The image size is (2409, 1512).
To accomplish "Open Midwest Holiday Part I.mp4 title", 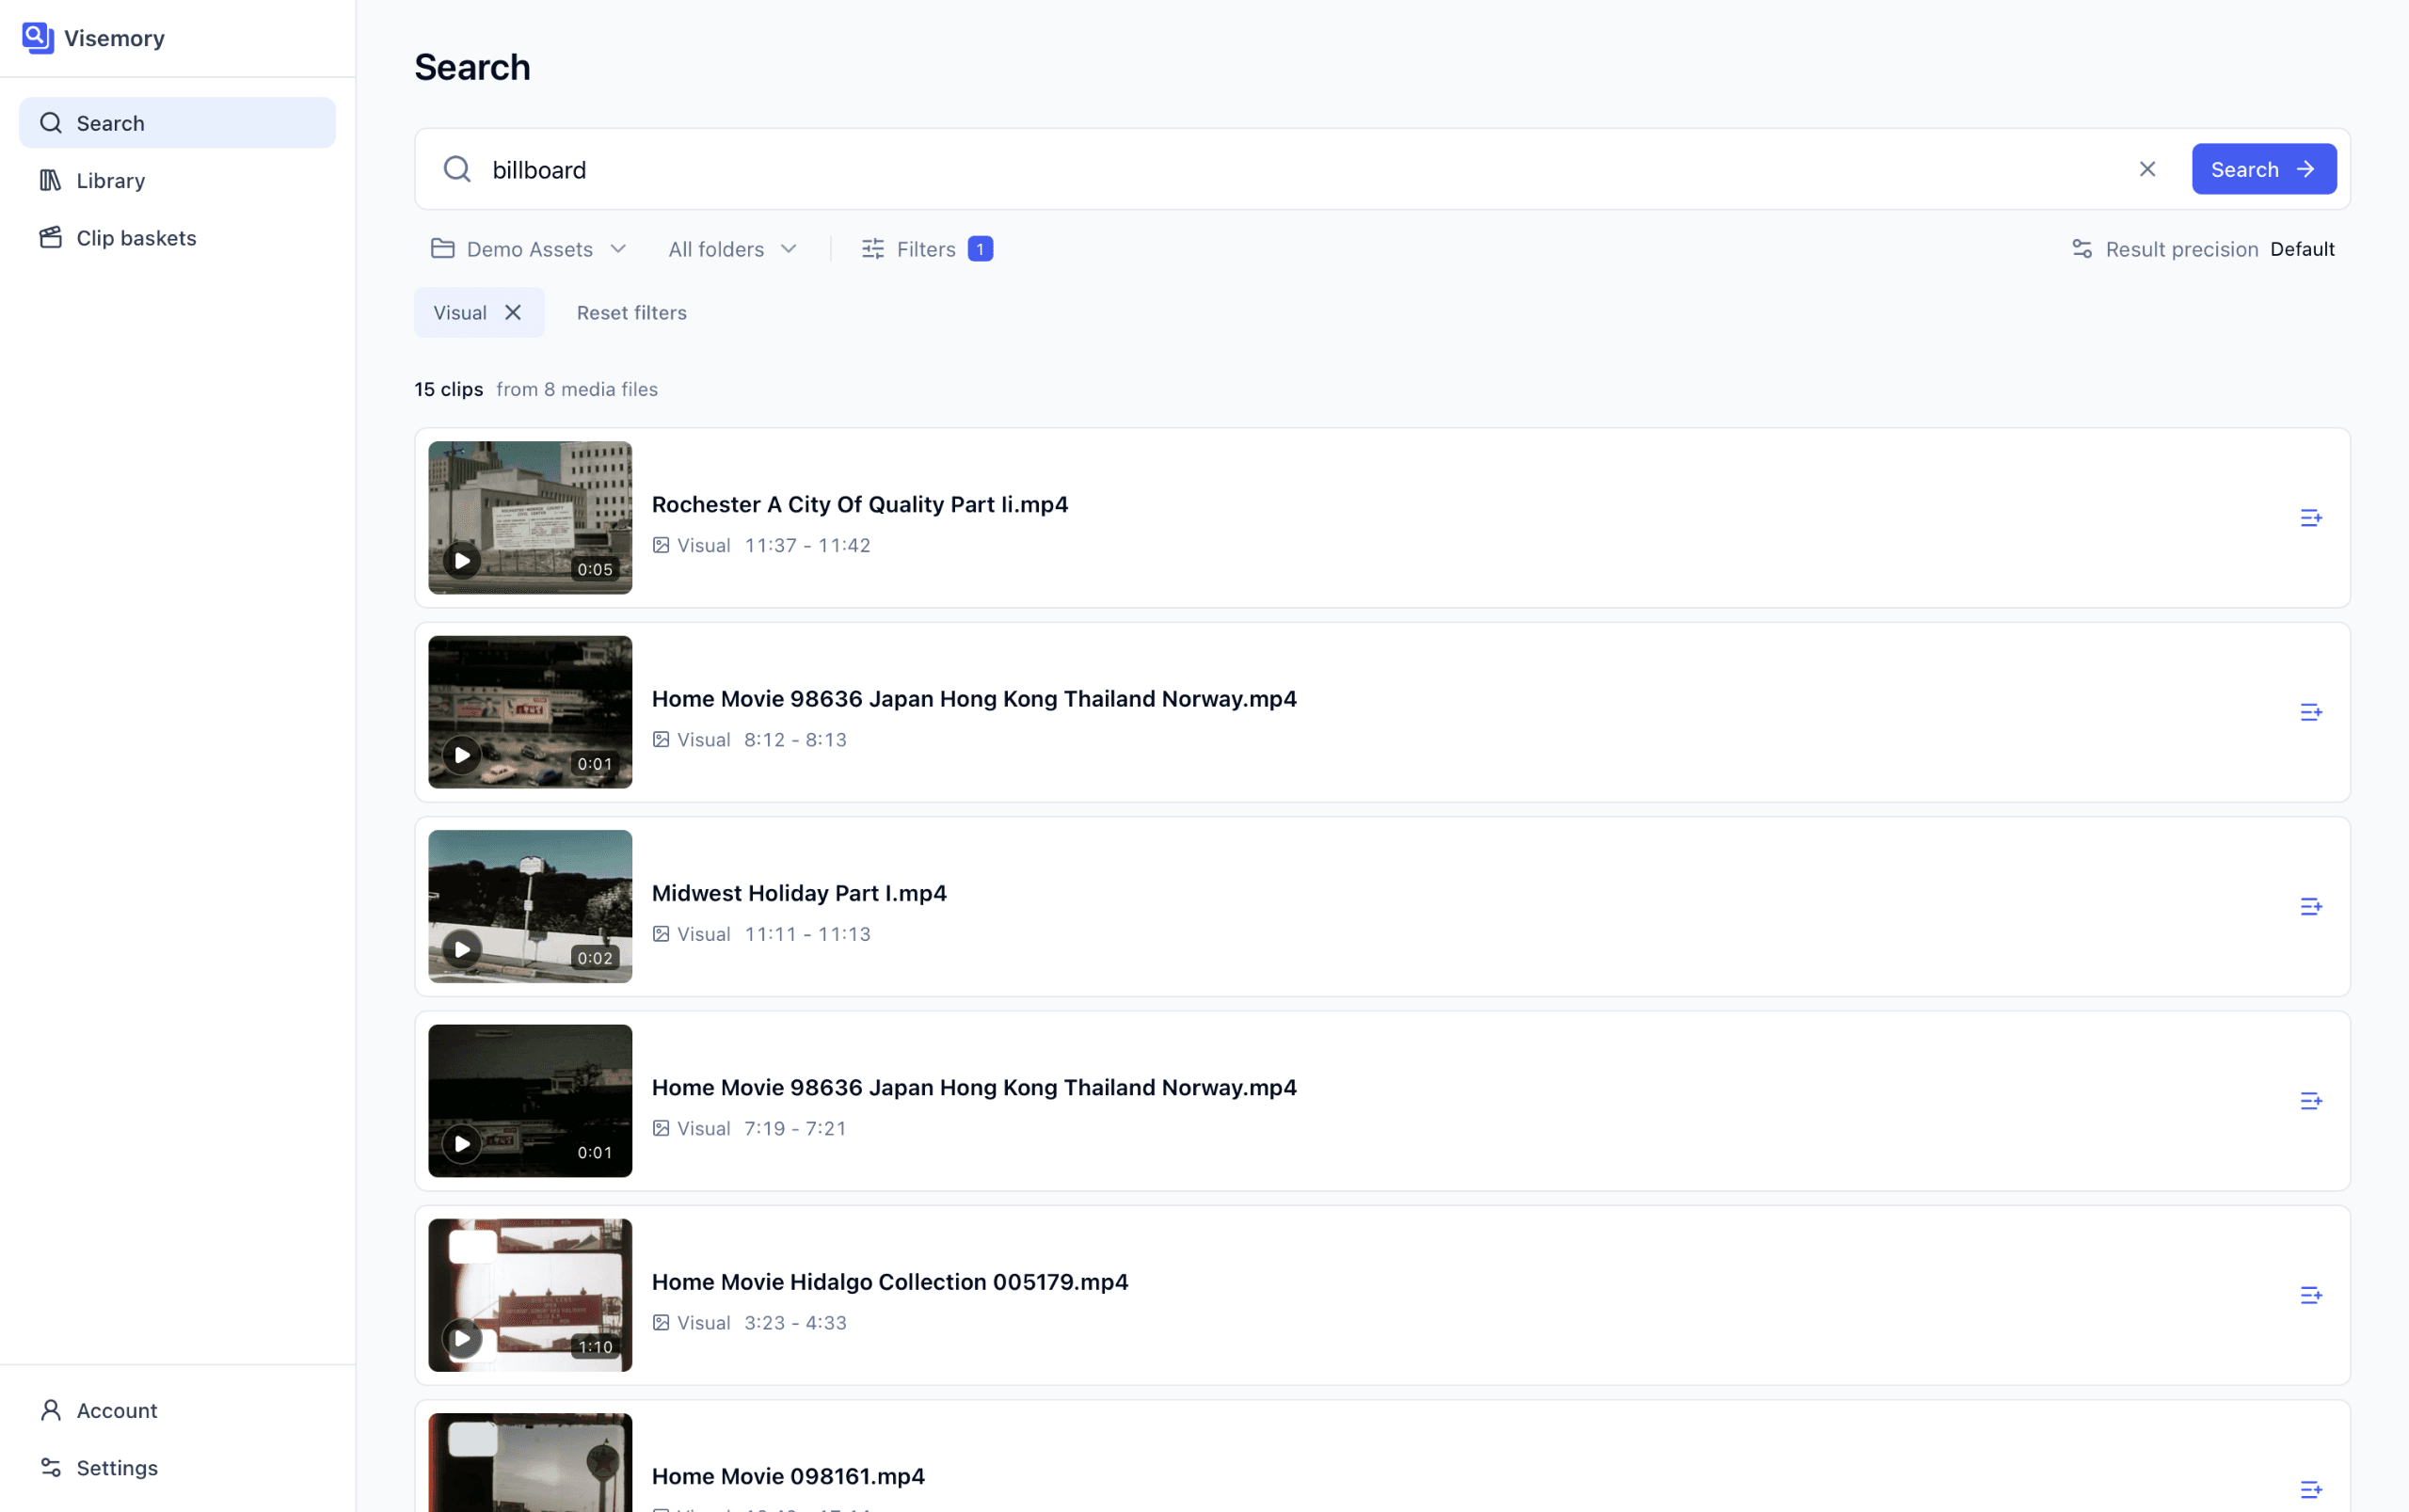I will [799, 893].
